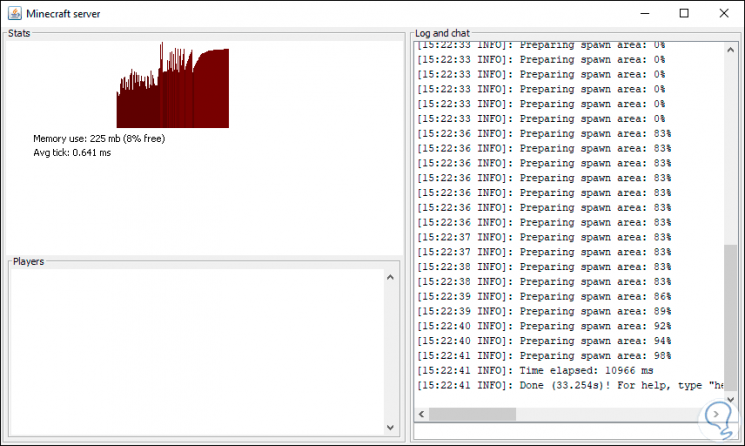Click the Time elapsed: 10966 ms log line
Viewport: 745px width, 446px height.
click(535, 370)
